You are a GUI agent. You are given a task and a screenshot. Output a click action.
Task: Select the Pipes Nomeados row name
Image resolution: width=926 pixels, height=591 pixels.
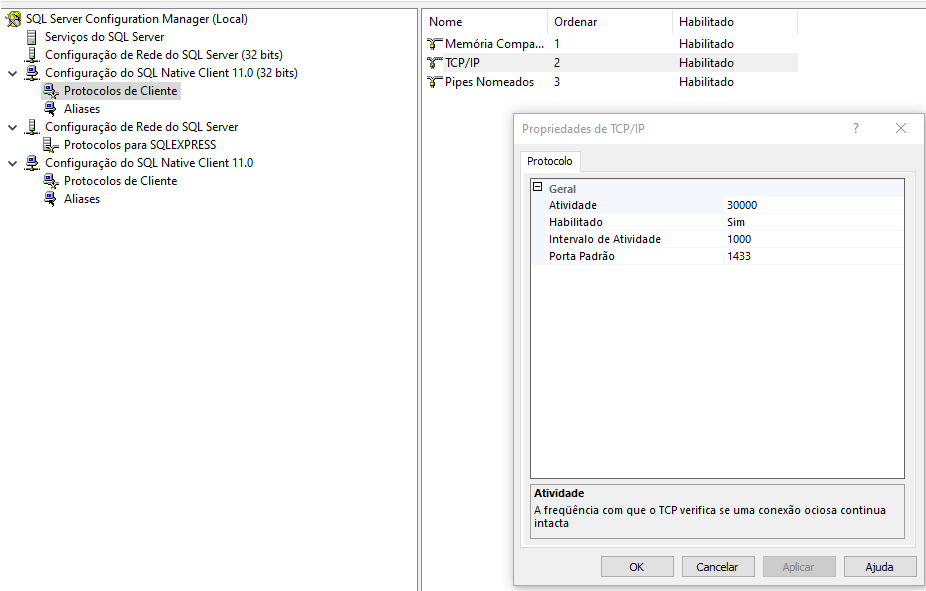(490, 81)
